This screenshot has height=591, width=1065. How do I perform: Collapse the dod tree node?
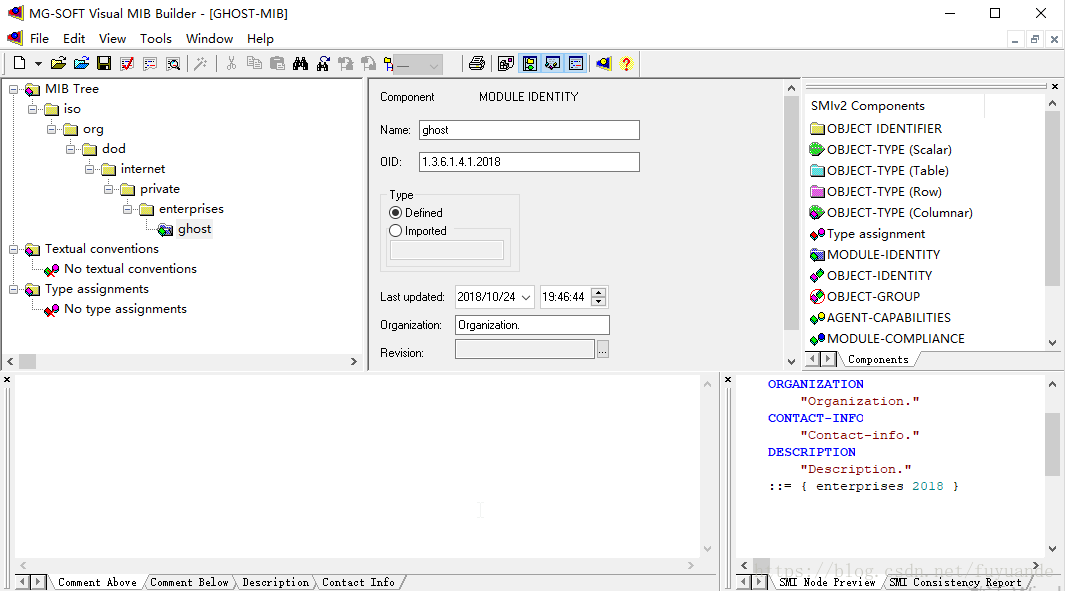(x=70, y=149)
